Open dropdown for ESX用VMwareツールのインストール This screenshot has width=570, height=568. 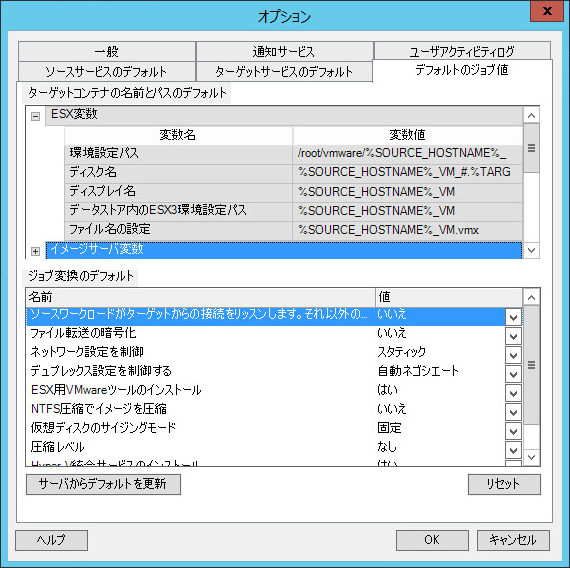(513, 393)
